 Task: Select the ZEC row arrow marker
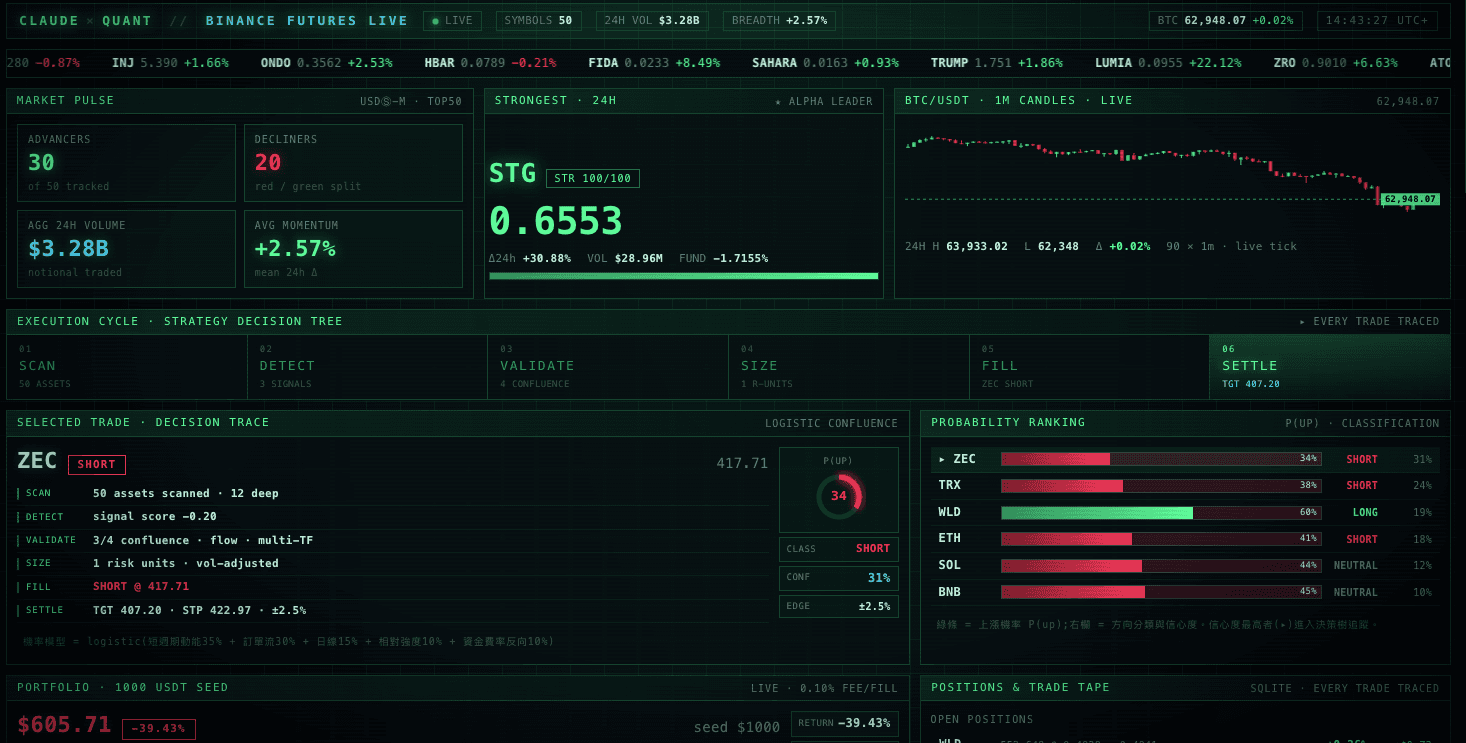coord(941,459)
